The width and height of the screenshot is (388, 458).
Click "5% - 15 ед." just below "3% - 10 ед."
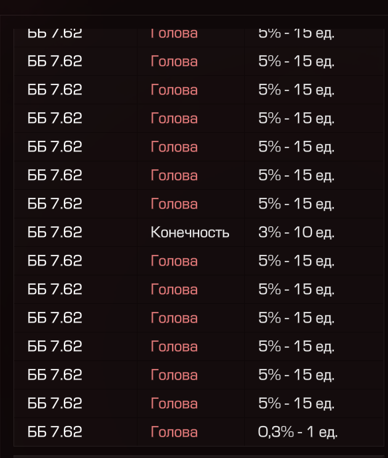pyautogui.click(x=296, y=261)
